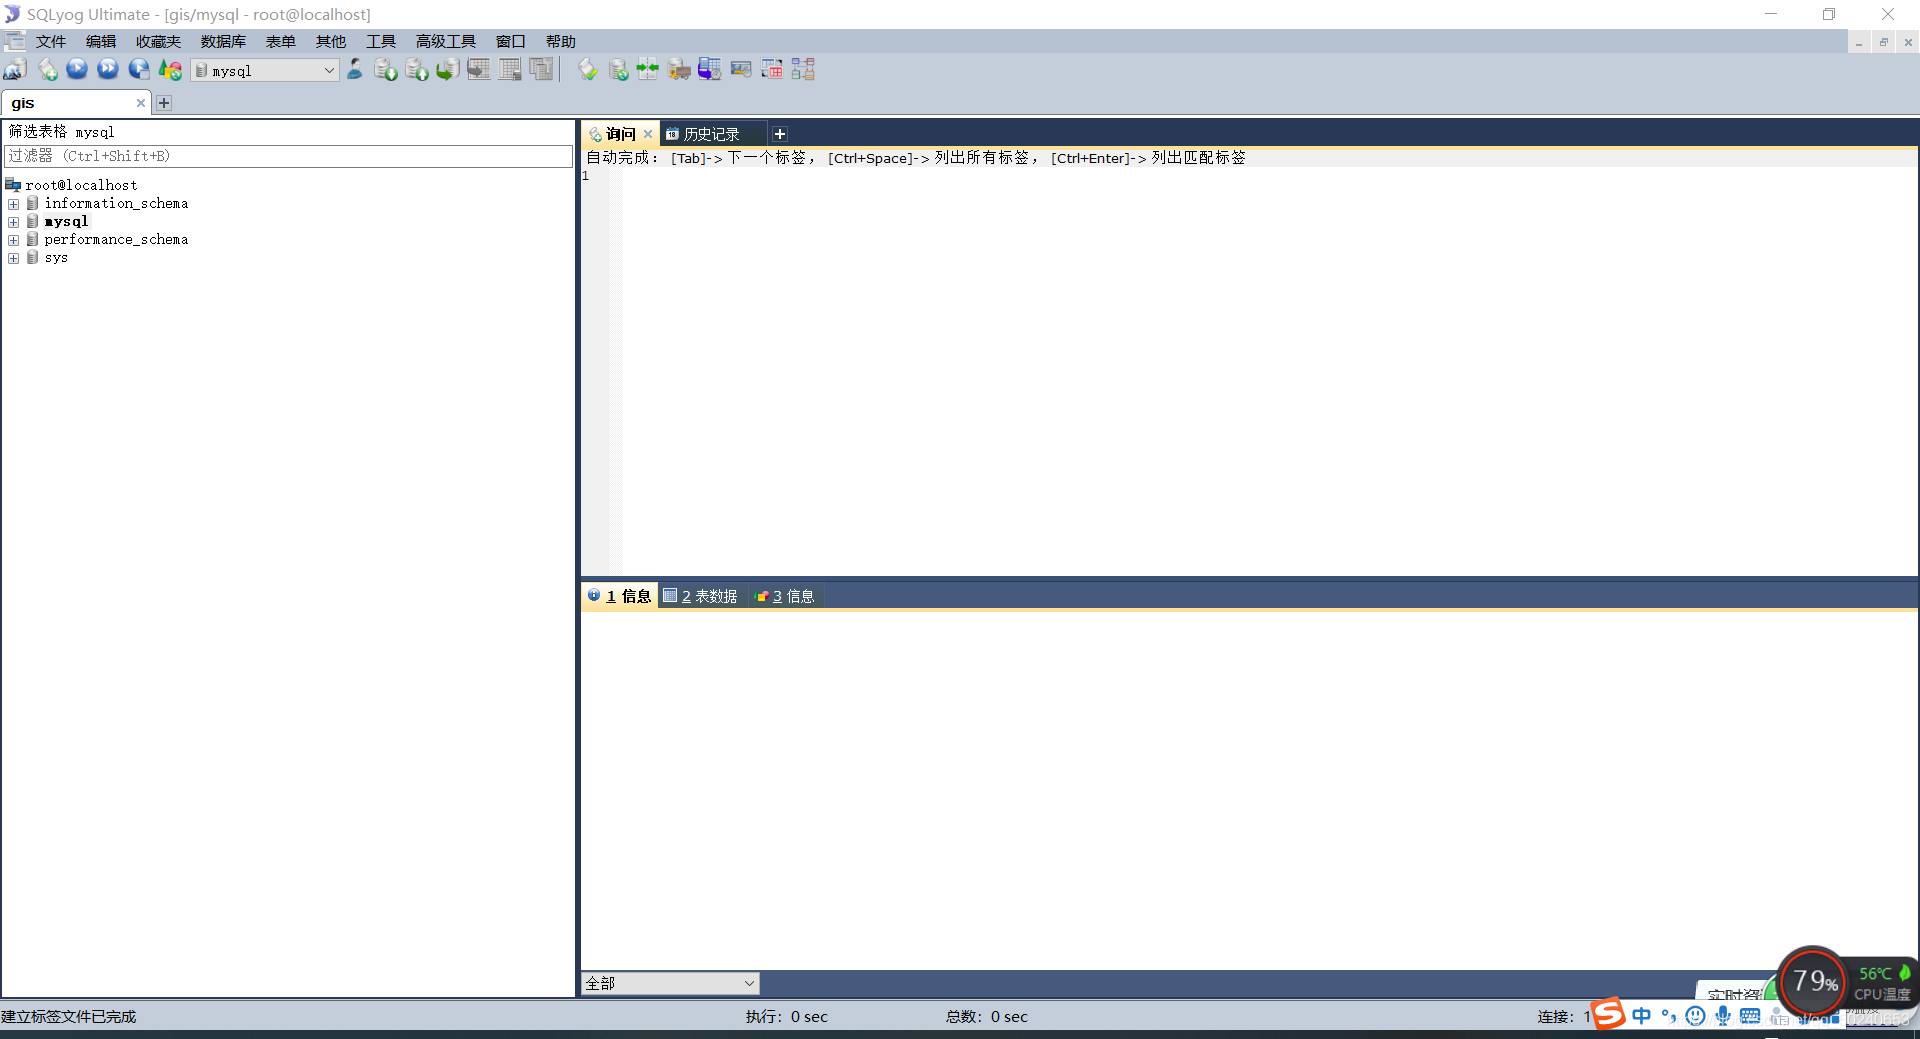This screenshot has width=1920, height=1039.
Task: Open the mysql database selector dropdown
Action: [265, 70]
